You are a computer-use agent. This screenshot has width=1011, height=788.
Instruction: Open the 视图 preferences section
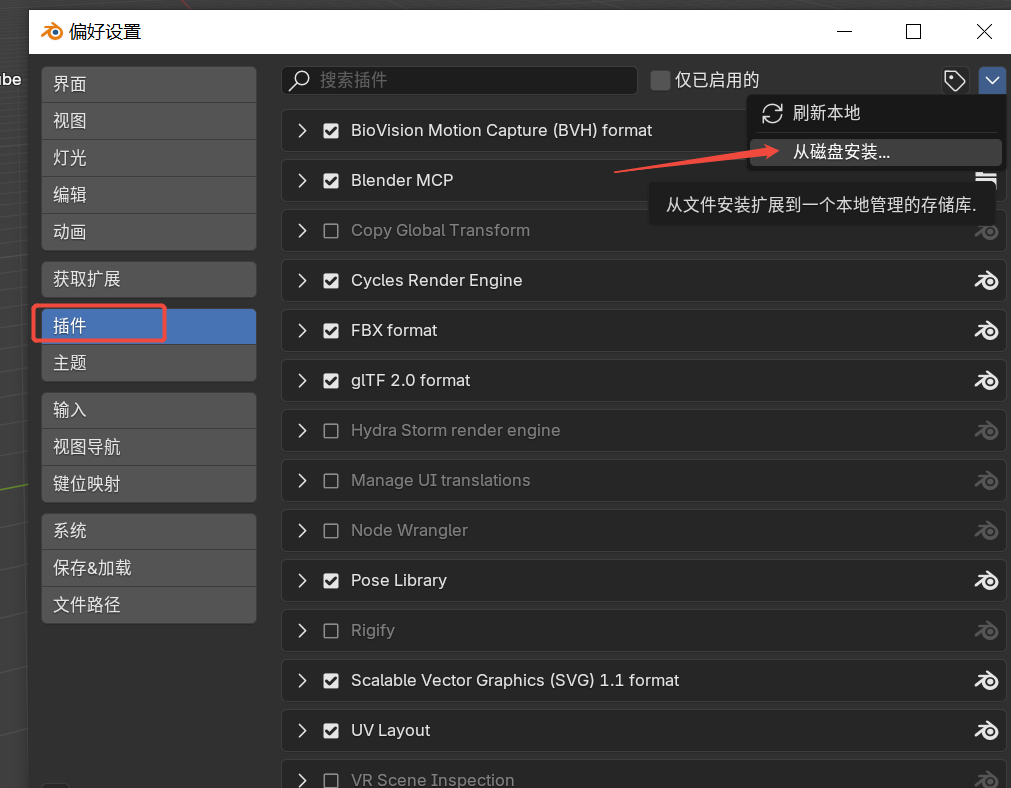(x=149, y=121)
